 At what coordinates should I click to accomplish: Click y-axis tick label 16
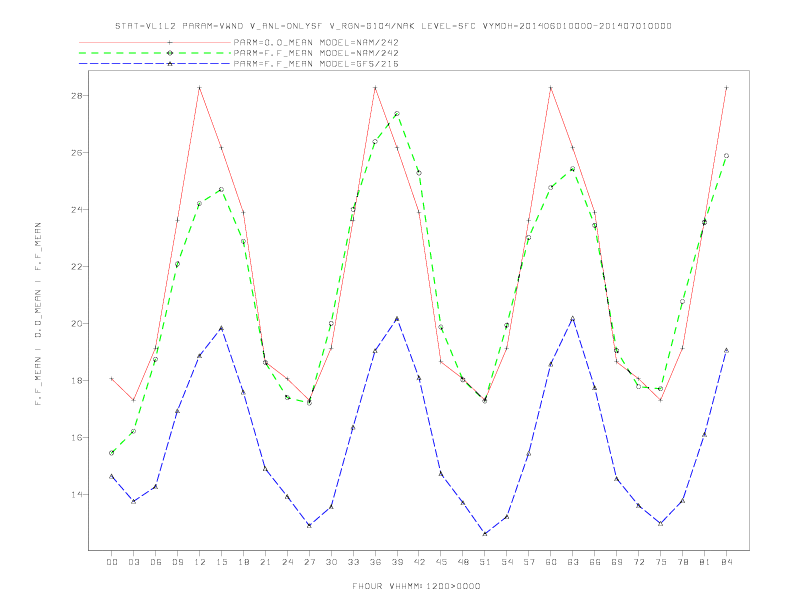tap(77, 438)
